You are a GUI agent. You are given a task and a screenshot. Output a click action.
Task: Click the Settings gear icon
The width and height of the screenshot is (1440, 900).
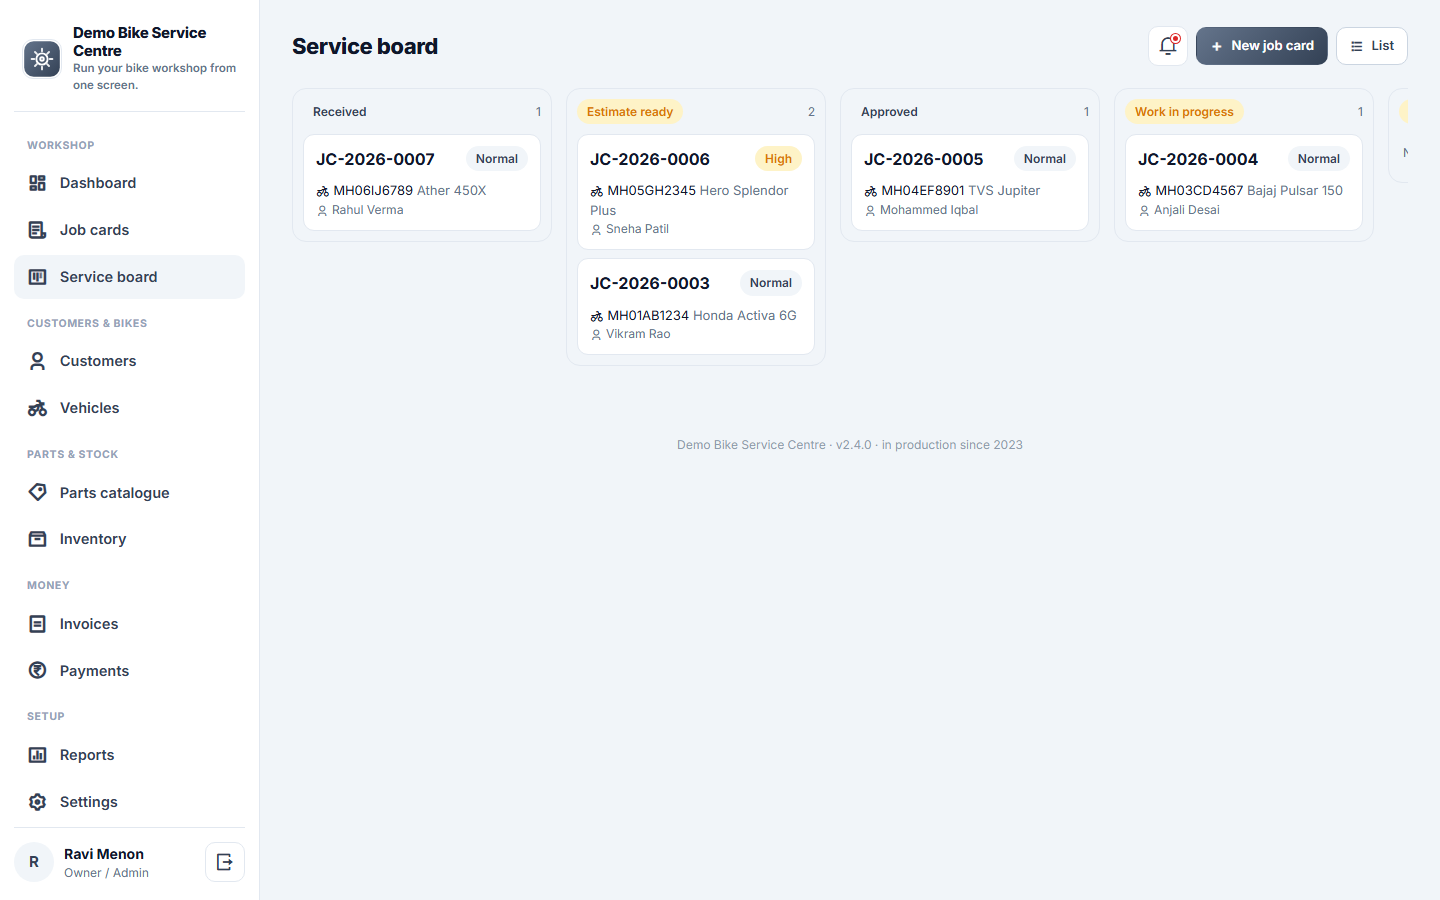click(38, 802)
